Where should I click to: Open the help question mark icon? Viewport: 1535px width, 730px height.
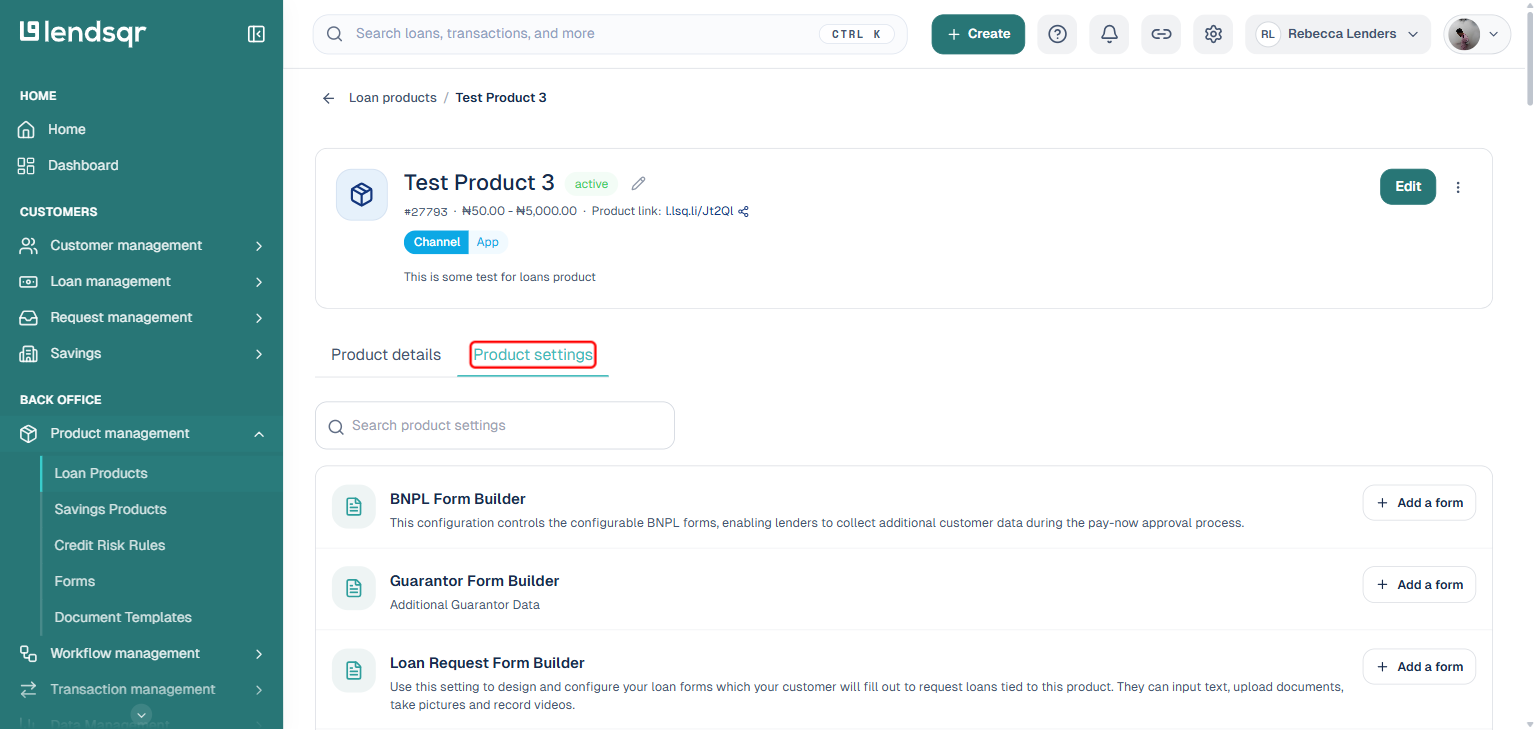click(1057, 34)
